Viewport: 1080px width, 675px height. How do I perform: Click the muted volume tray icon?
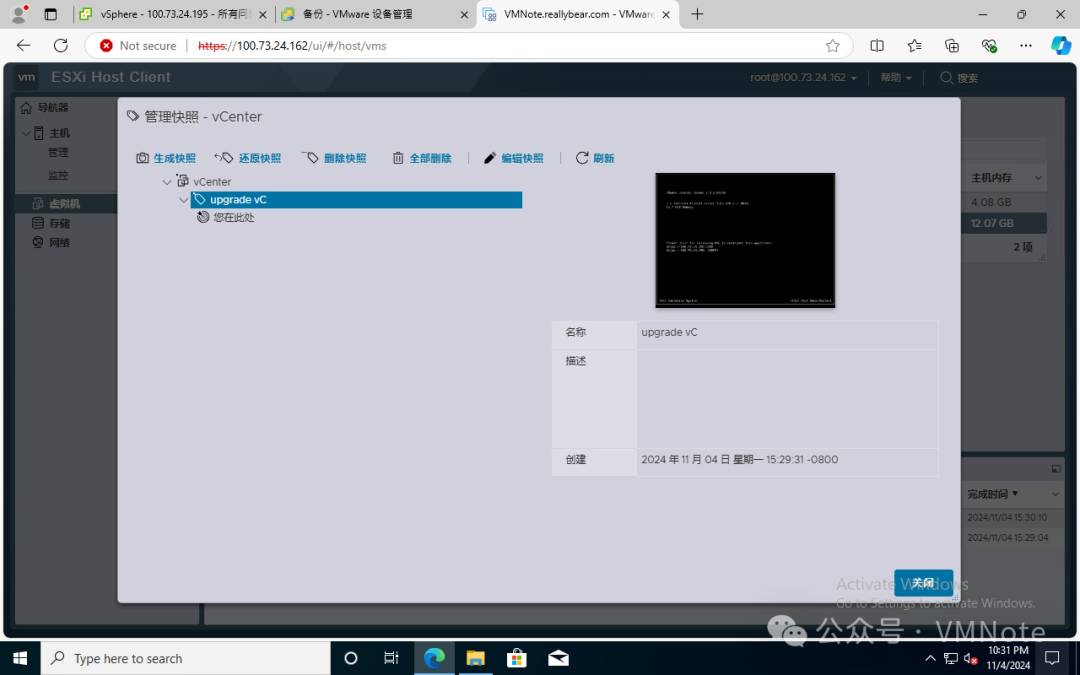click(x=970, y=658)
